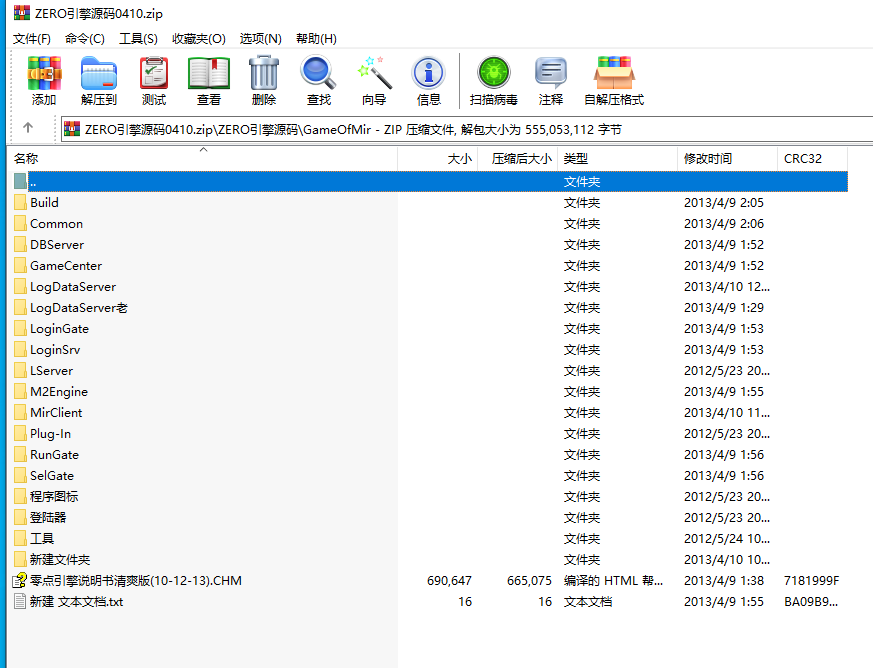This screenshot has height=668, width=873.
Task: Click the 测试 (Test) toolbar icon
Action: coord(154,73)
